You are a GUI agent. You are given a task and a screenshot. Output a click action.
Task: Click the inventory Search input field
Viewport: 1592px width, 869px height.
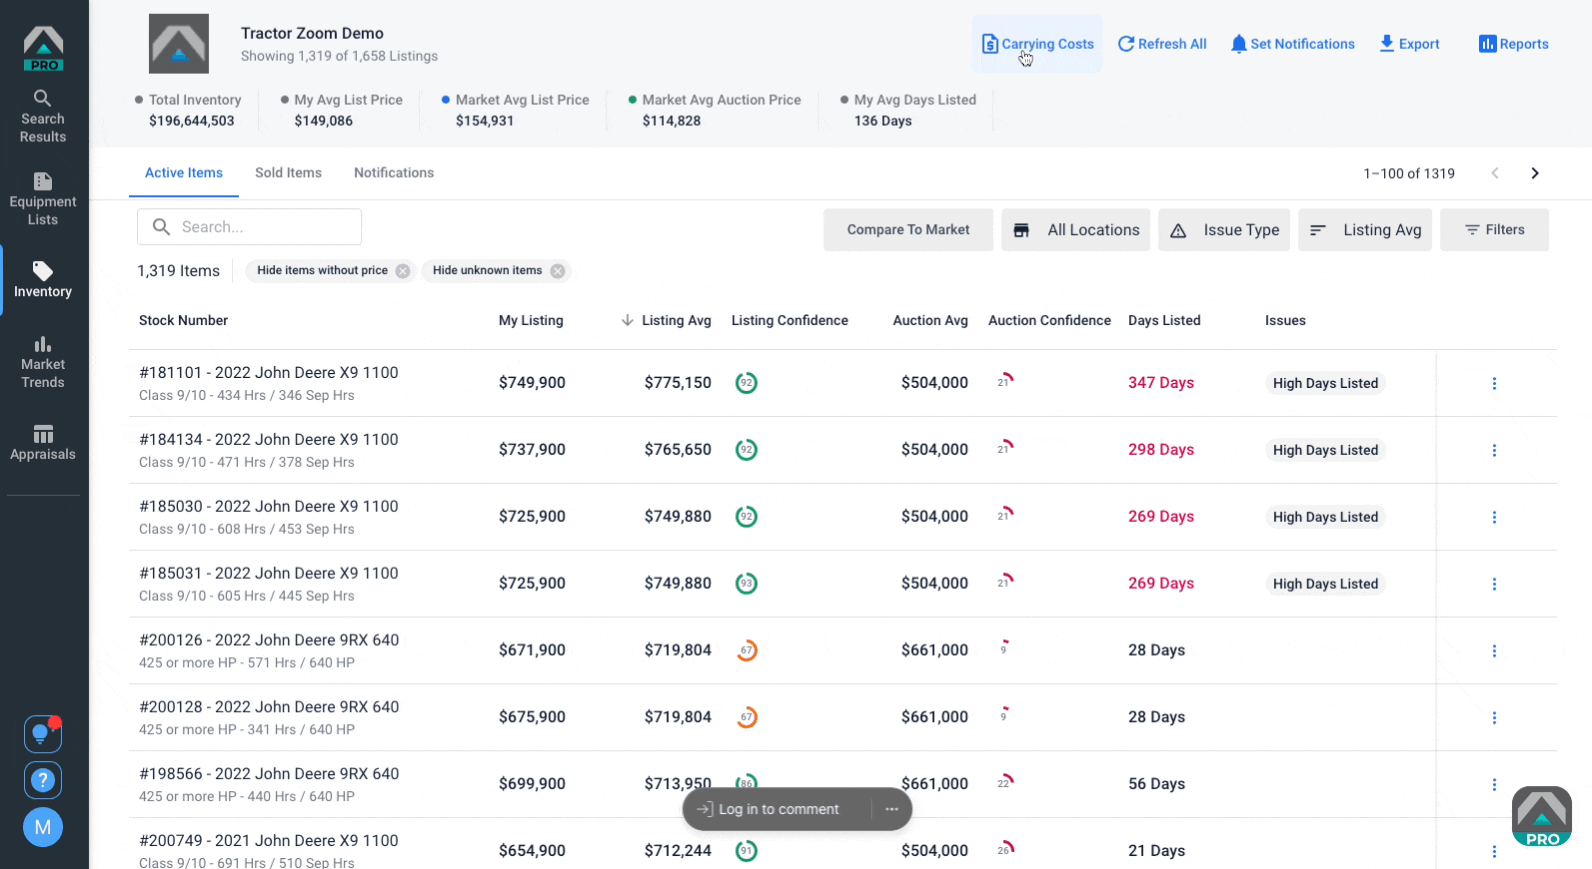pyautogui.click(x=249, y=227)
